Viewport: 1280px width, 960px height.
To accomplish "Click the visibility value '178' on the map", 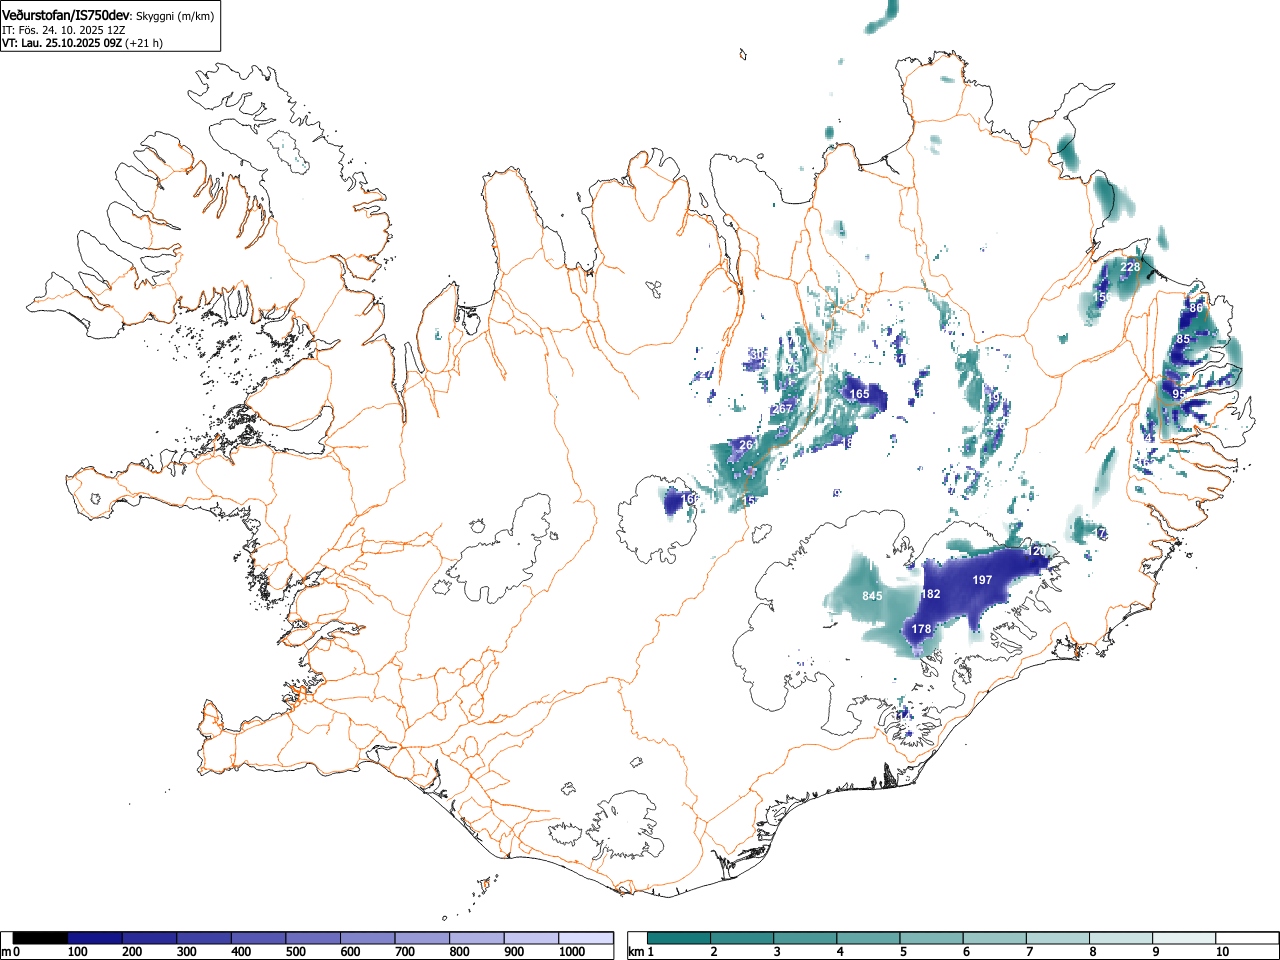I will 921,629.
